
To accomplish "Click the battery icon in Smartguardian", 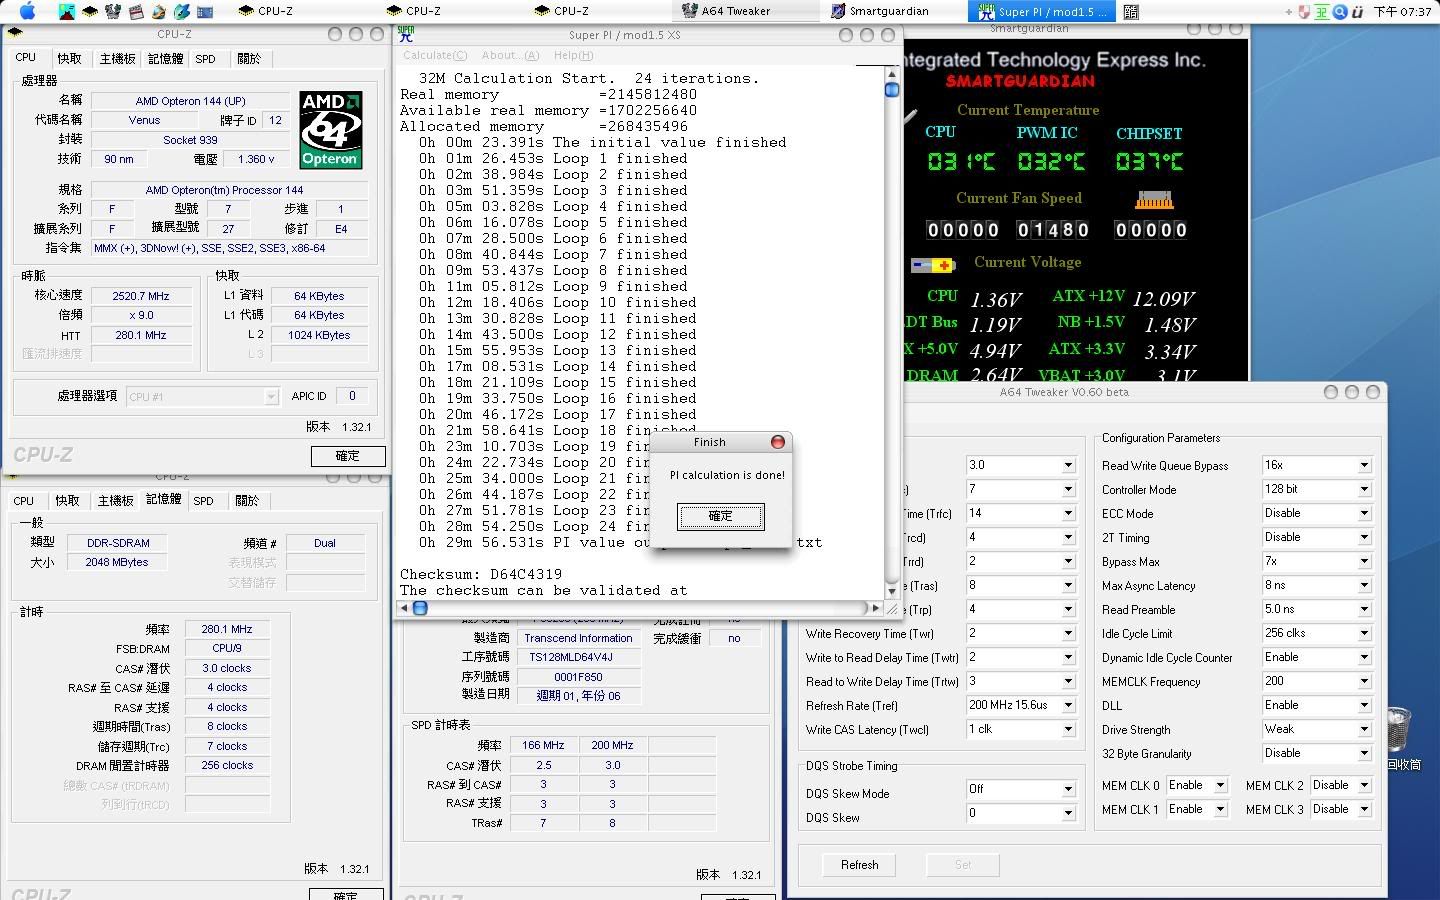I will (933, 265).
